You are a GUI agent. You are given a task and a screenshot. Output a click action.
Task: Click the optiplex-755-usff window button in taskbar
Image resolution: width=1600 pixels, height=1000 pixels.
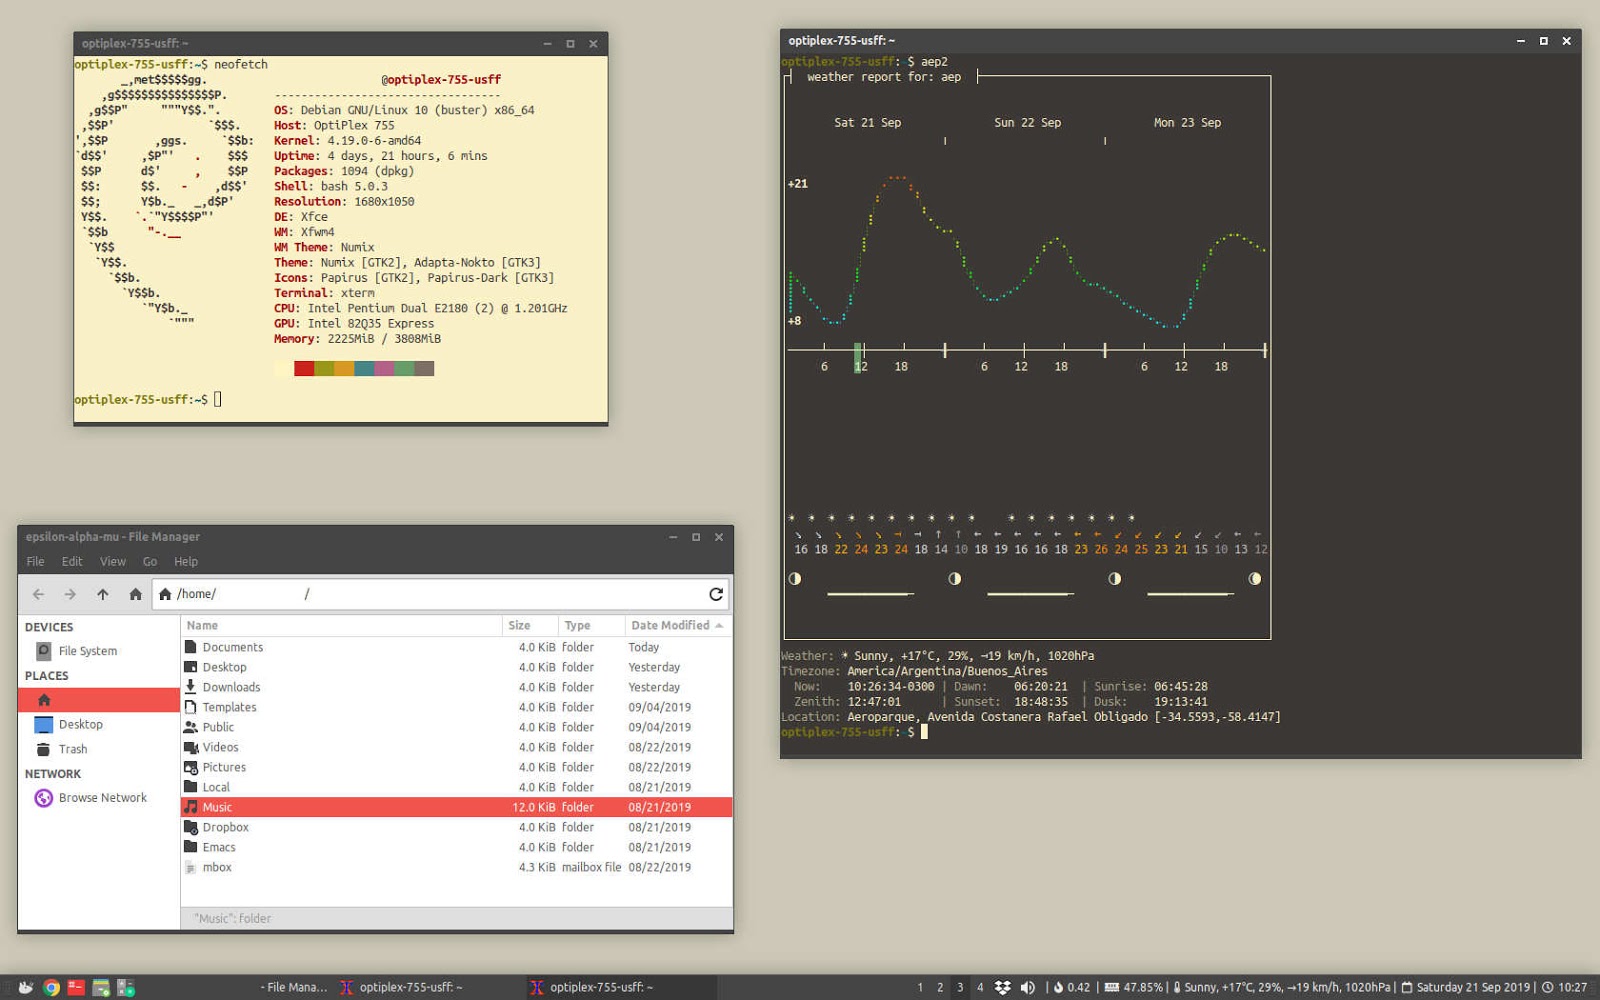(404, 987)
